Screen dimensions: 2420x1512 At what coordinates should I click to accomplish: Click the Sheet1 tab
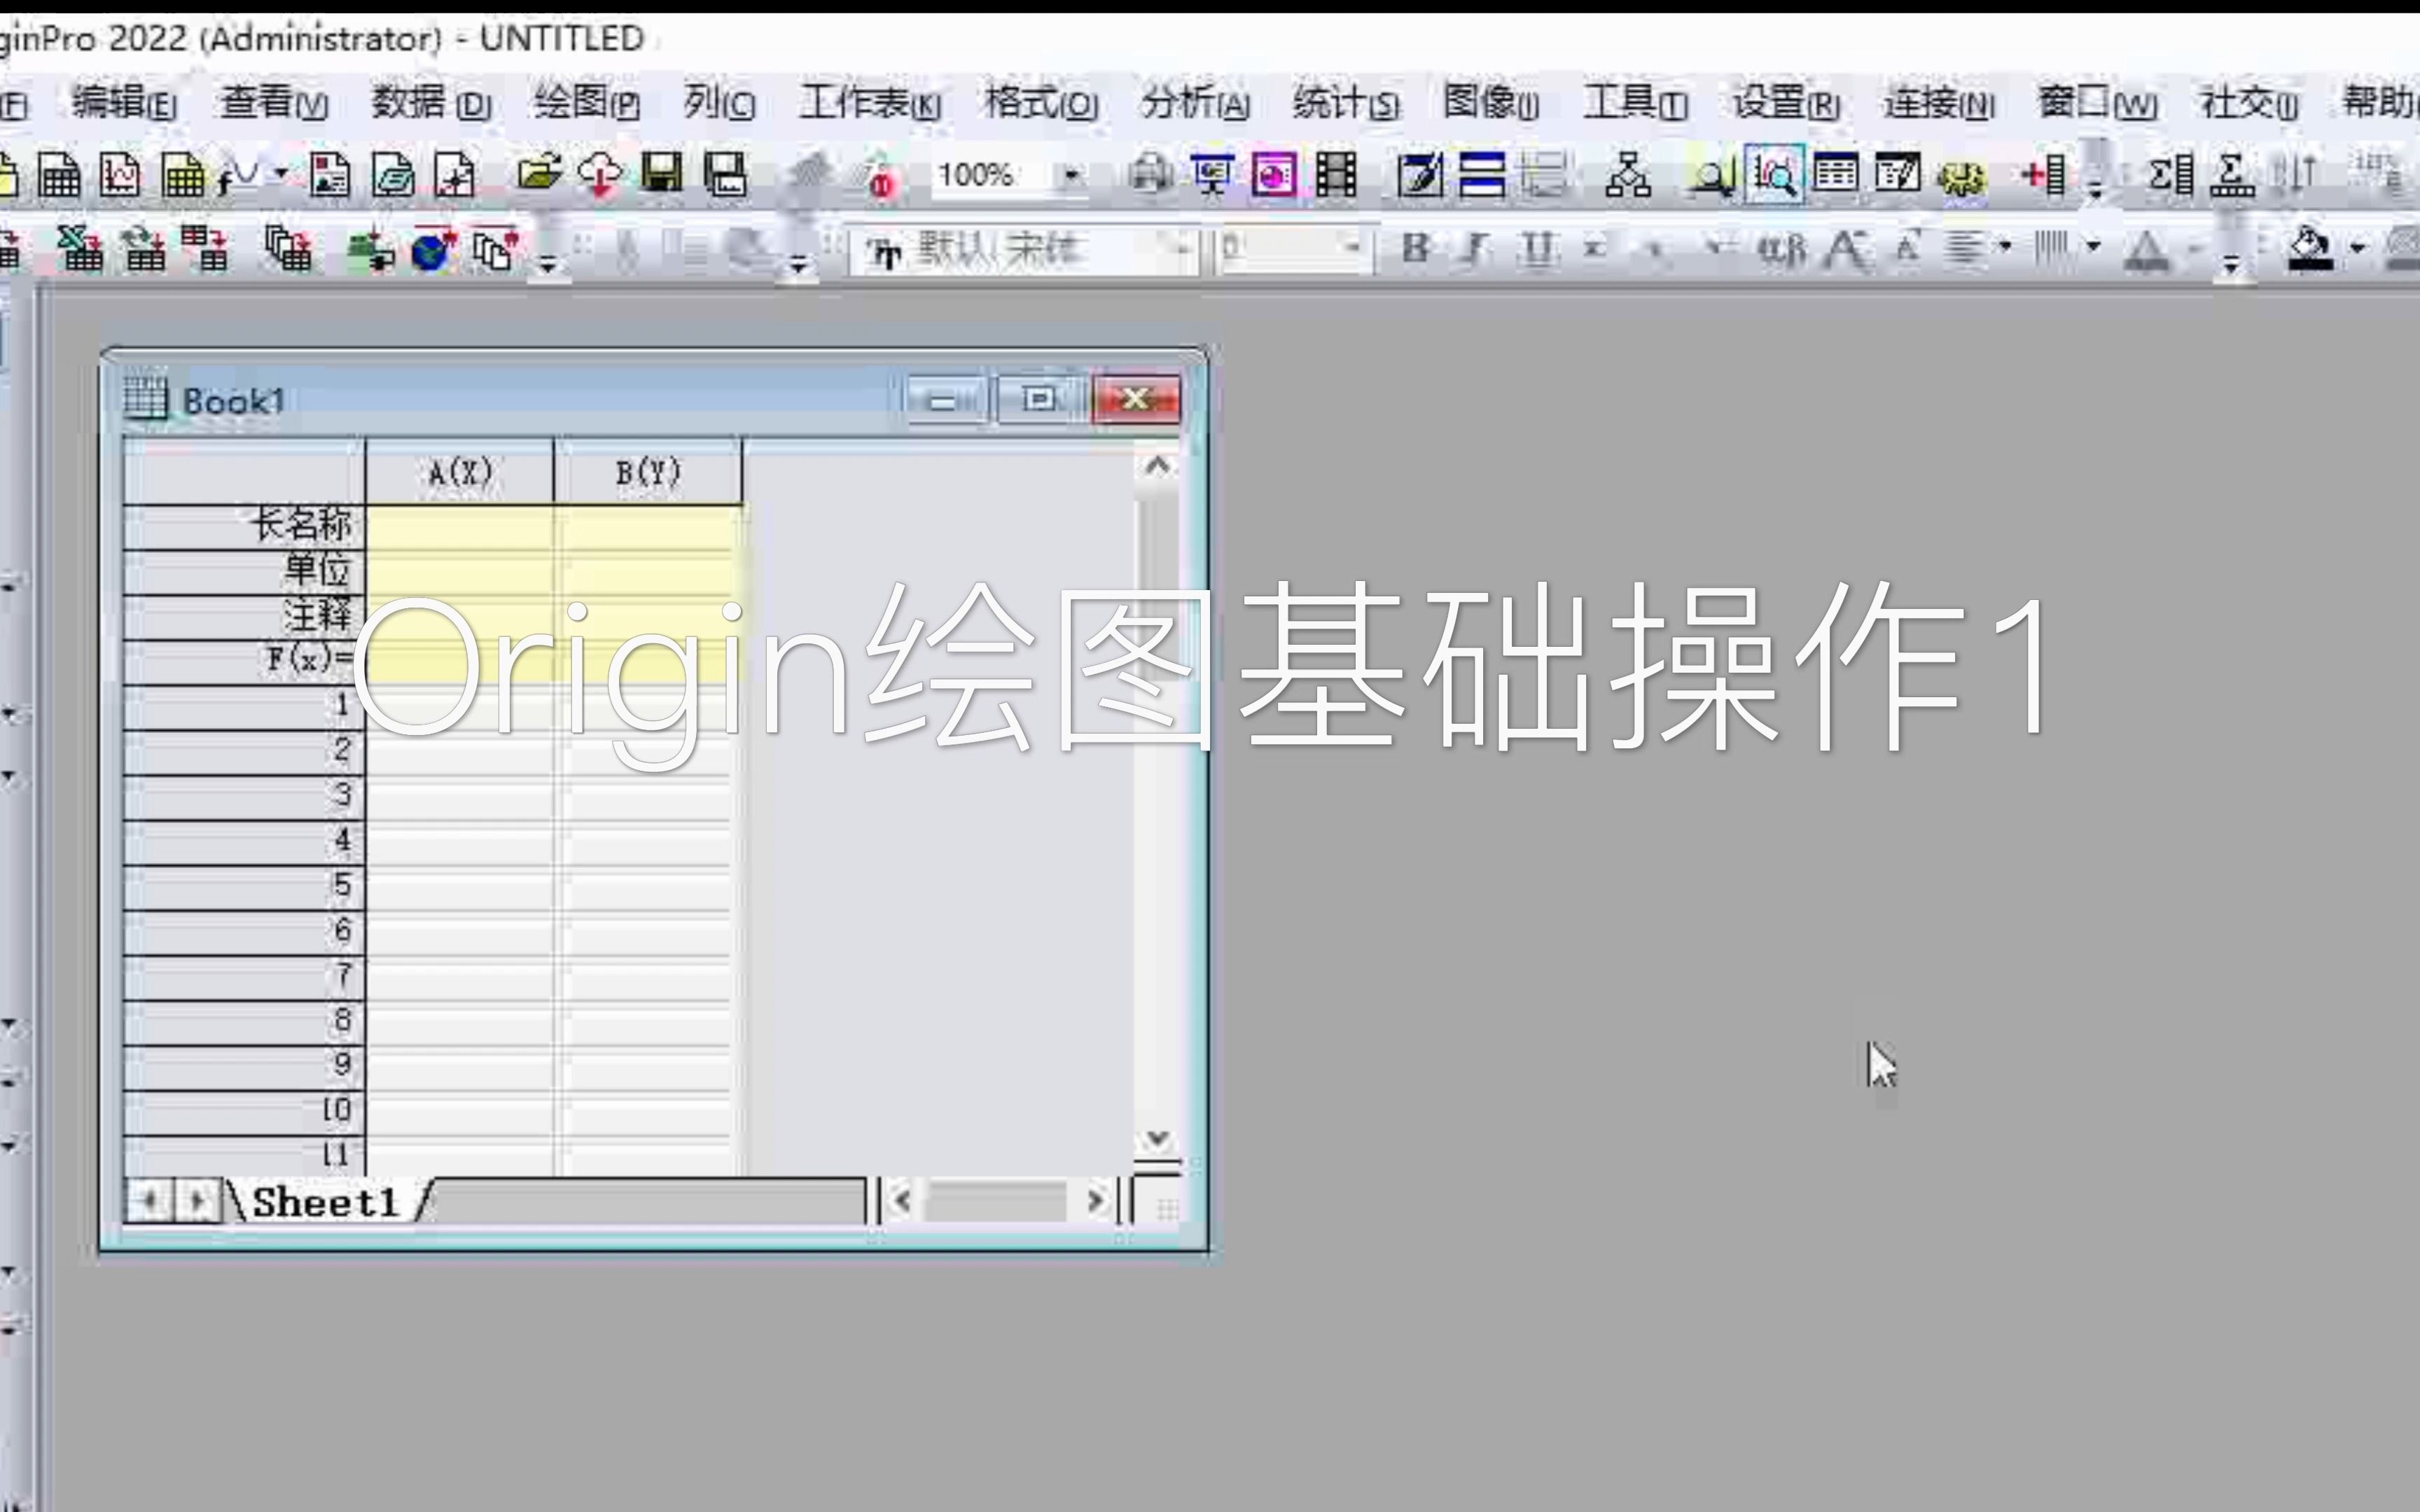click(x=326, y=1201)
